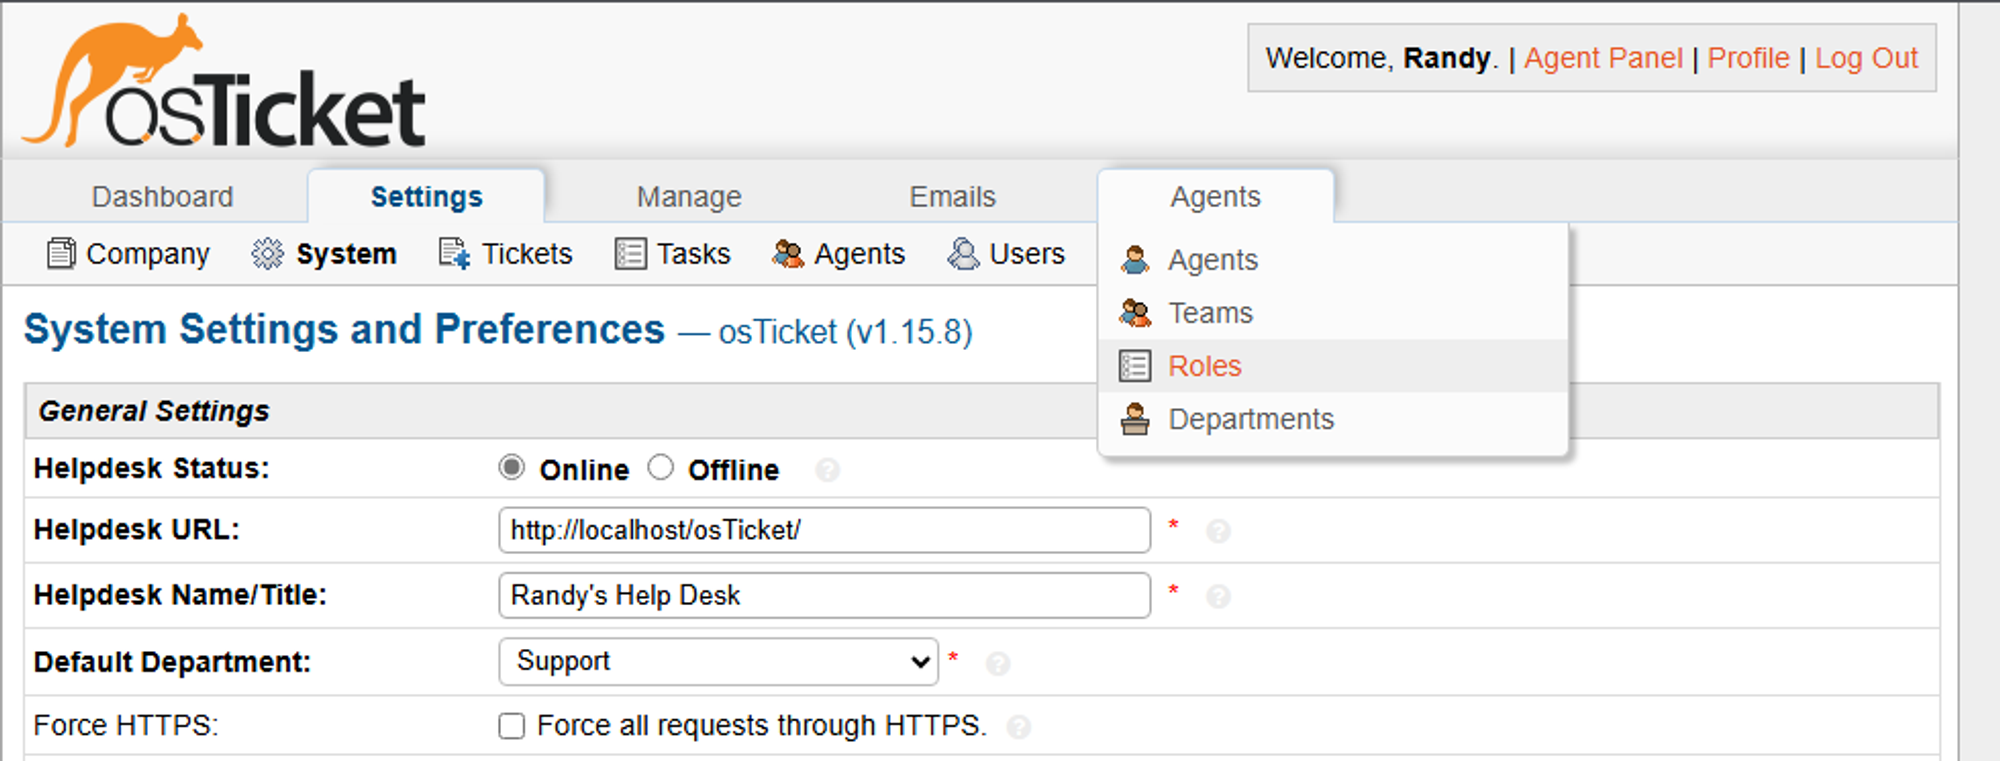Go to Company settings
Viewport: 2000px width, 761px height.
[128, 254]
